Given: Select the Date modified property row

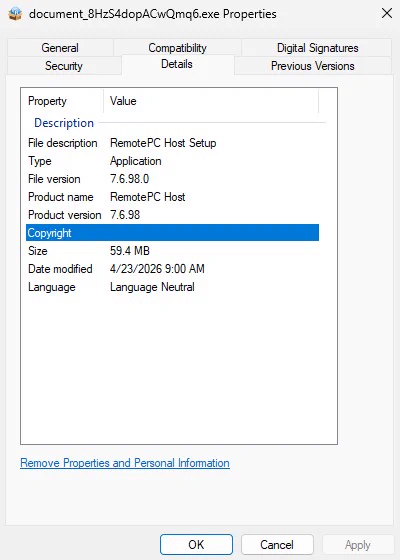Looking at the screenshot, I should (172, 269).
